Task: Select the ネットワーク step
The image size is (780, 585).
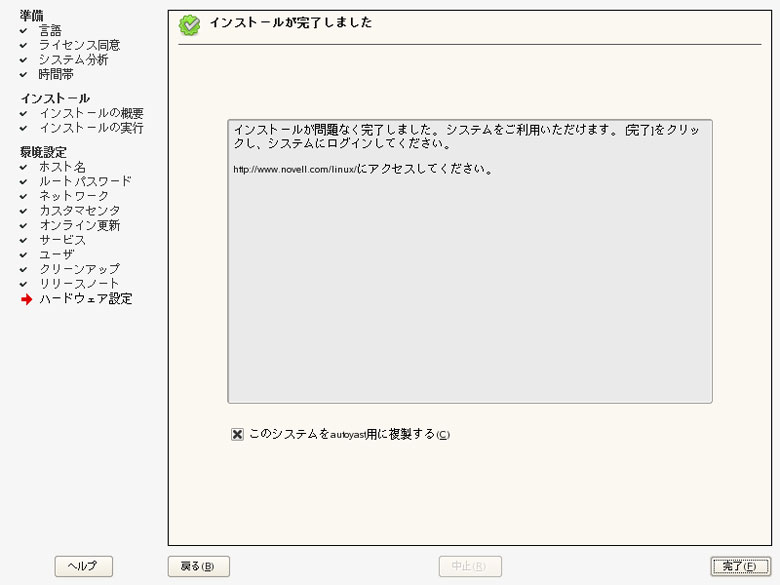Action: coord(74,196)
